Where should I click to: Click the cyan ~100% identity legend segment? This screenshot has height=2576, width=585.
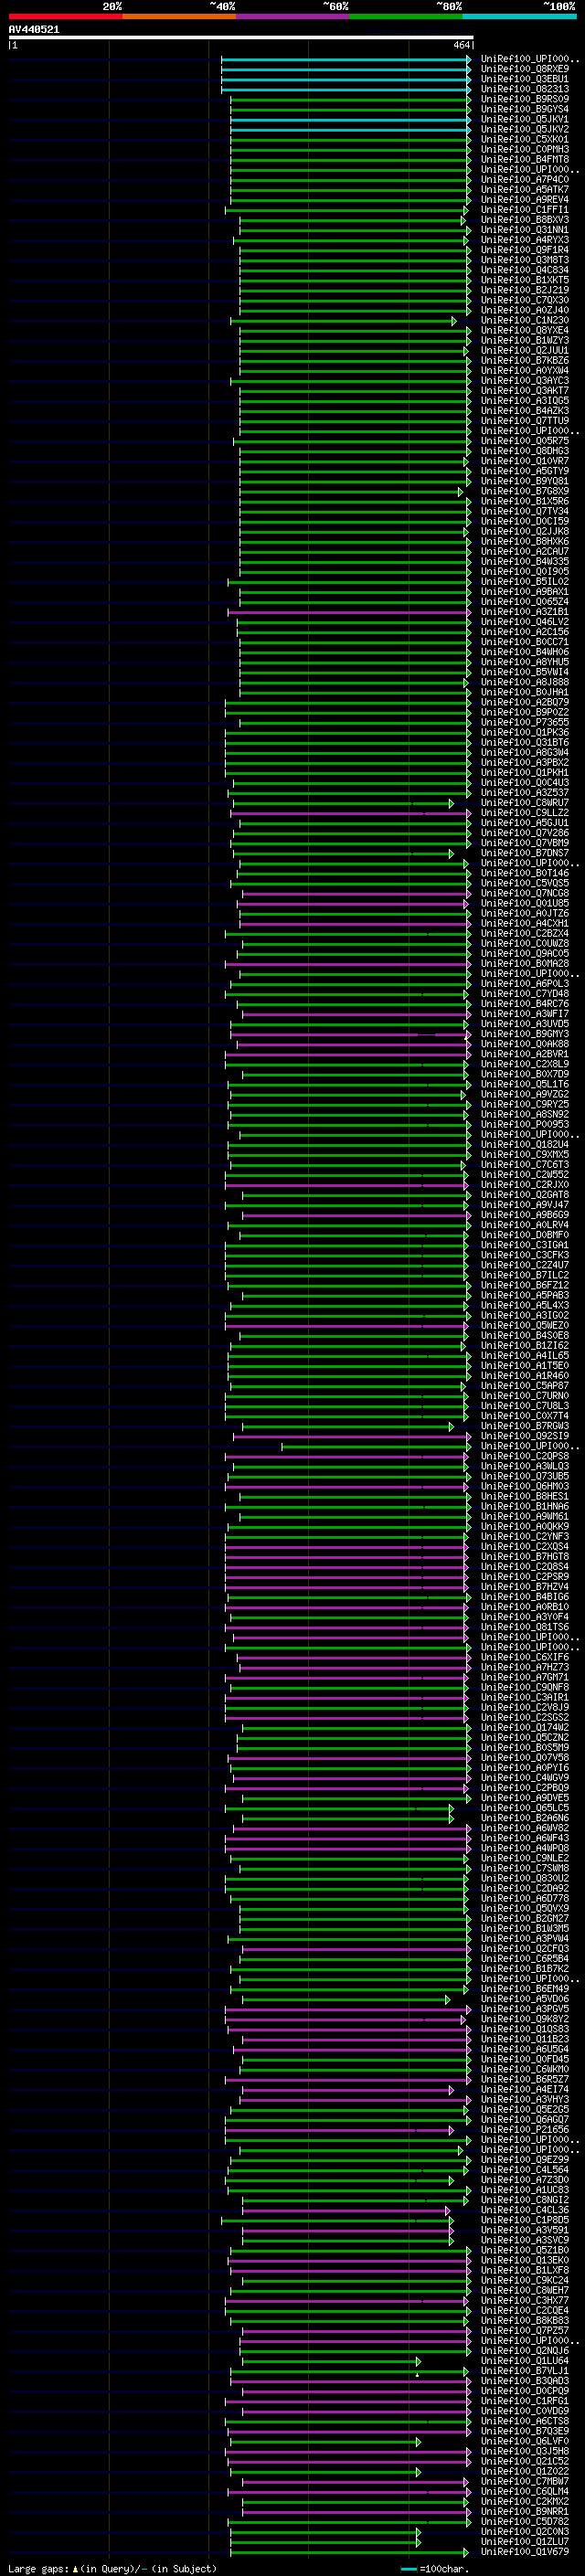[520, 17]
